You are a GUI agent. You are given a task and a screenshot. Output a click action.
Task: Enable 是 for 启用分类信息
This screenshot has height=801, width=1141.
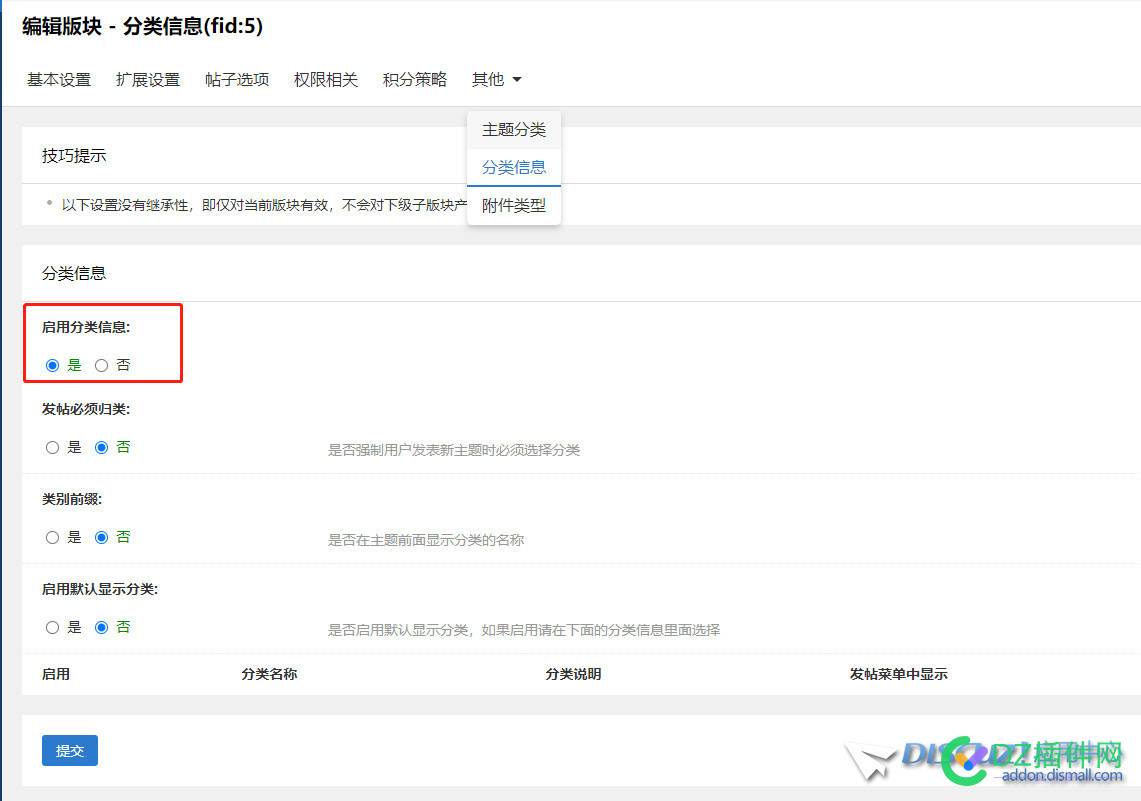pyautogui.click(x=52, y=365)
